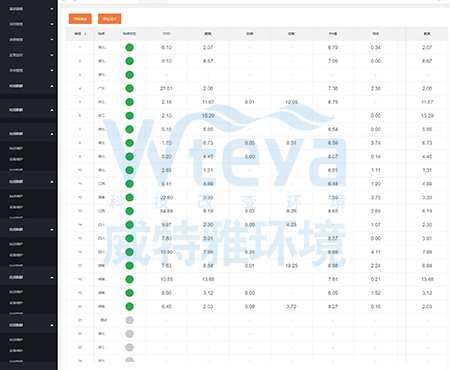450x370 pixels.
Task: Click the right orange button above the table
Action: click(110, 19)
